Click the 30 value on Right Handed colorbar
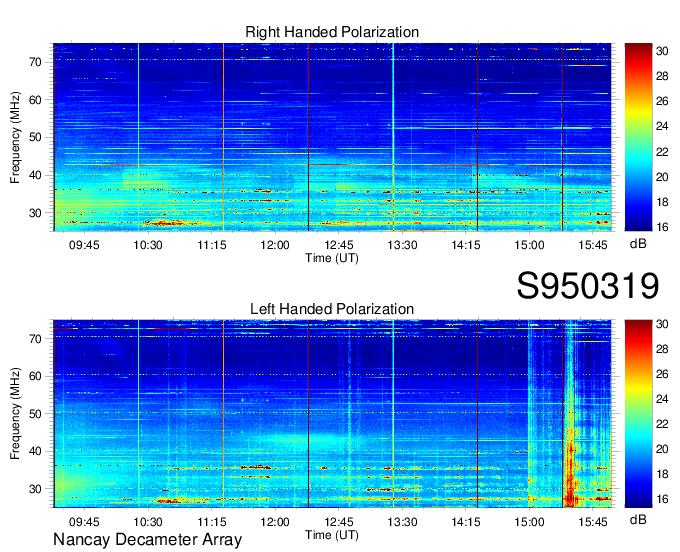 tap(662, 52)
